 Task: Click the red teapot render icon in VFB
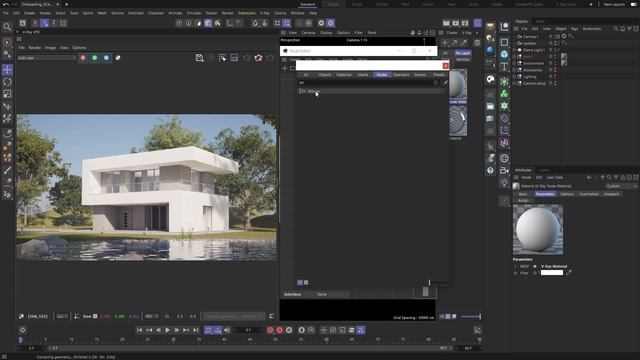258,58
